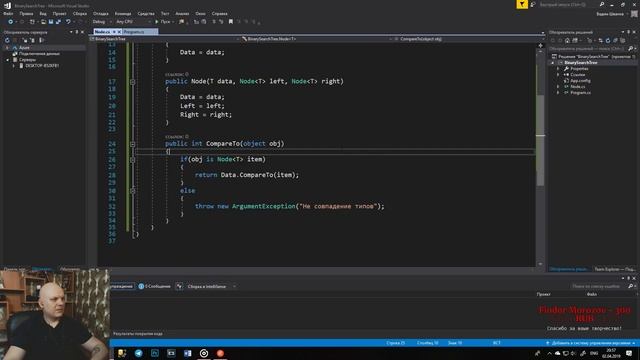This screenshot has height=360, width=640.
Task: Open the Файл menu
Action: coord(8,13)
